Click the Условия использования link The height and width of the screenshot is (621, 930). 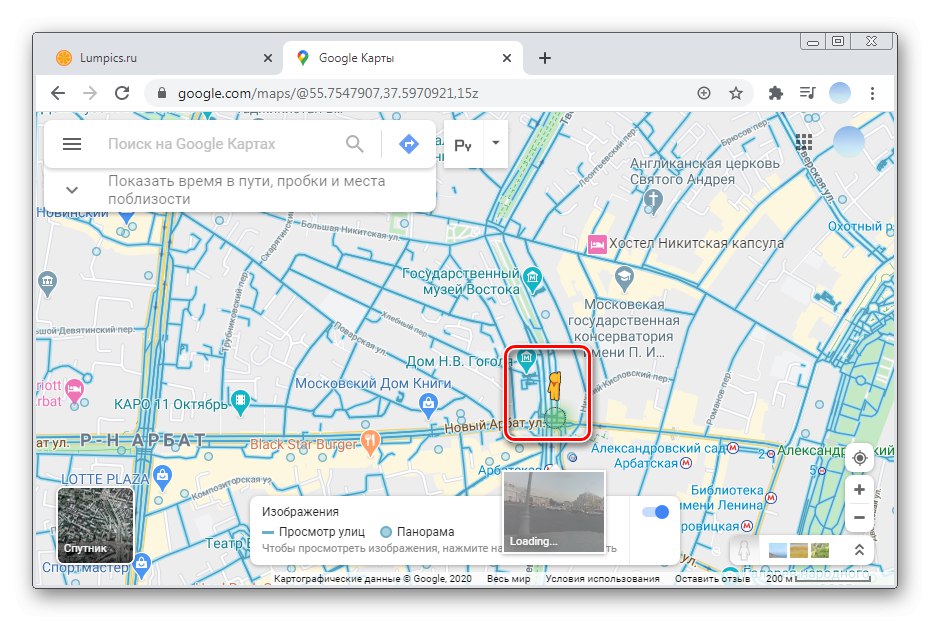602,579
